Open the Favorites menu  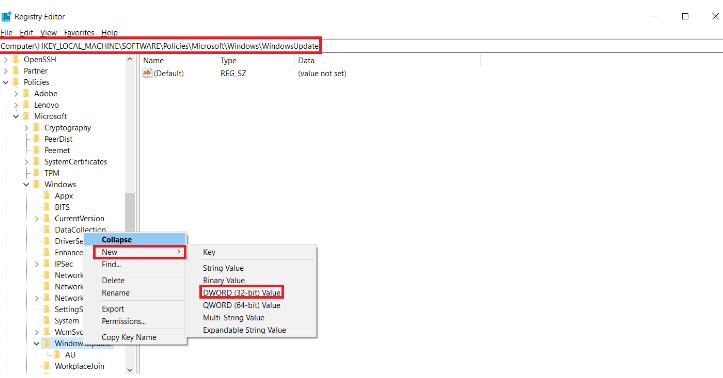79,32
